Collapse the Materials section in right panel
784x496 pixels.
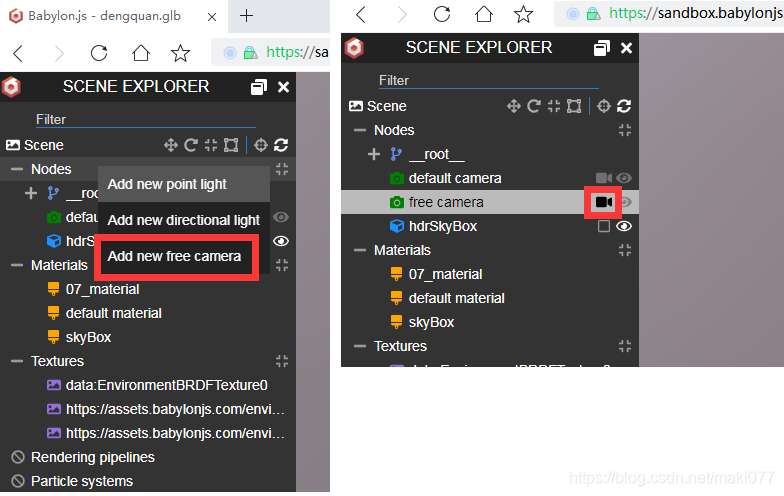(360, 250)
